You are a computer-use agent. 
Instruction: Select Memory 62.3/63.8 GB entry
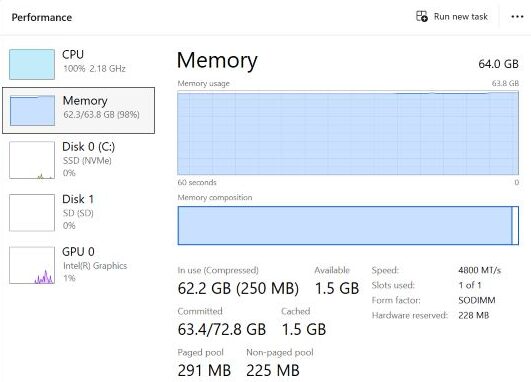tap(79, 110)
